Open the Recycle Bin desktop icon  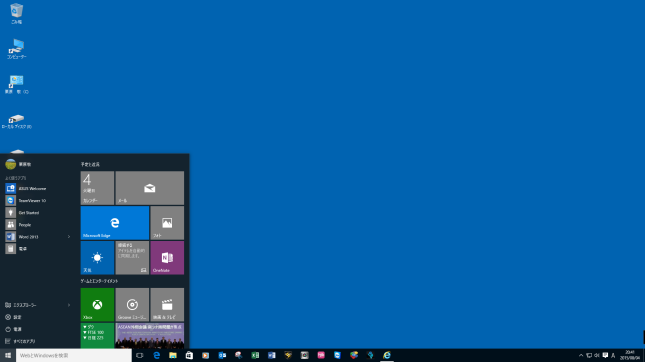pos(16,14)
